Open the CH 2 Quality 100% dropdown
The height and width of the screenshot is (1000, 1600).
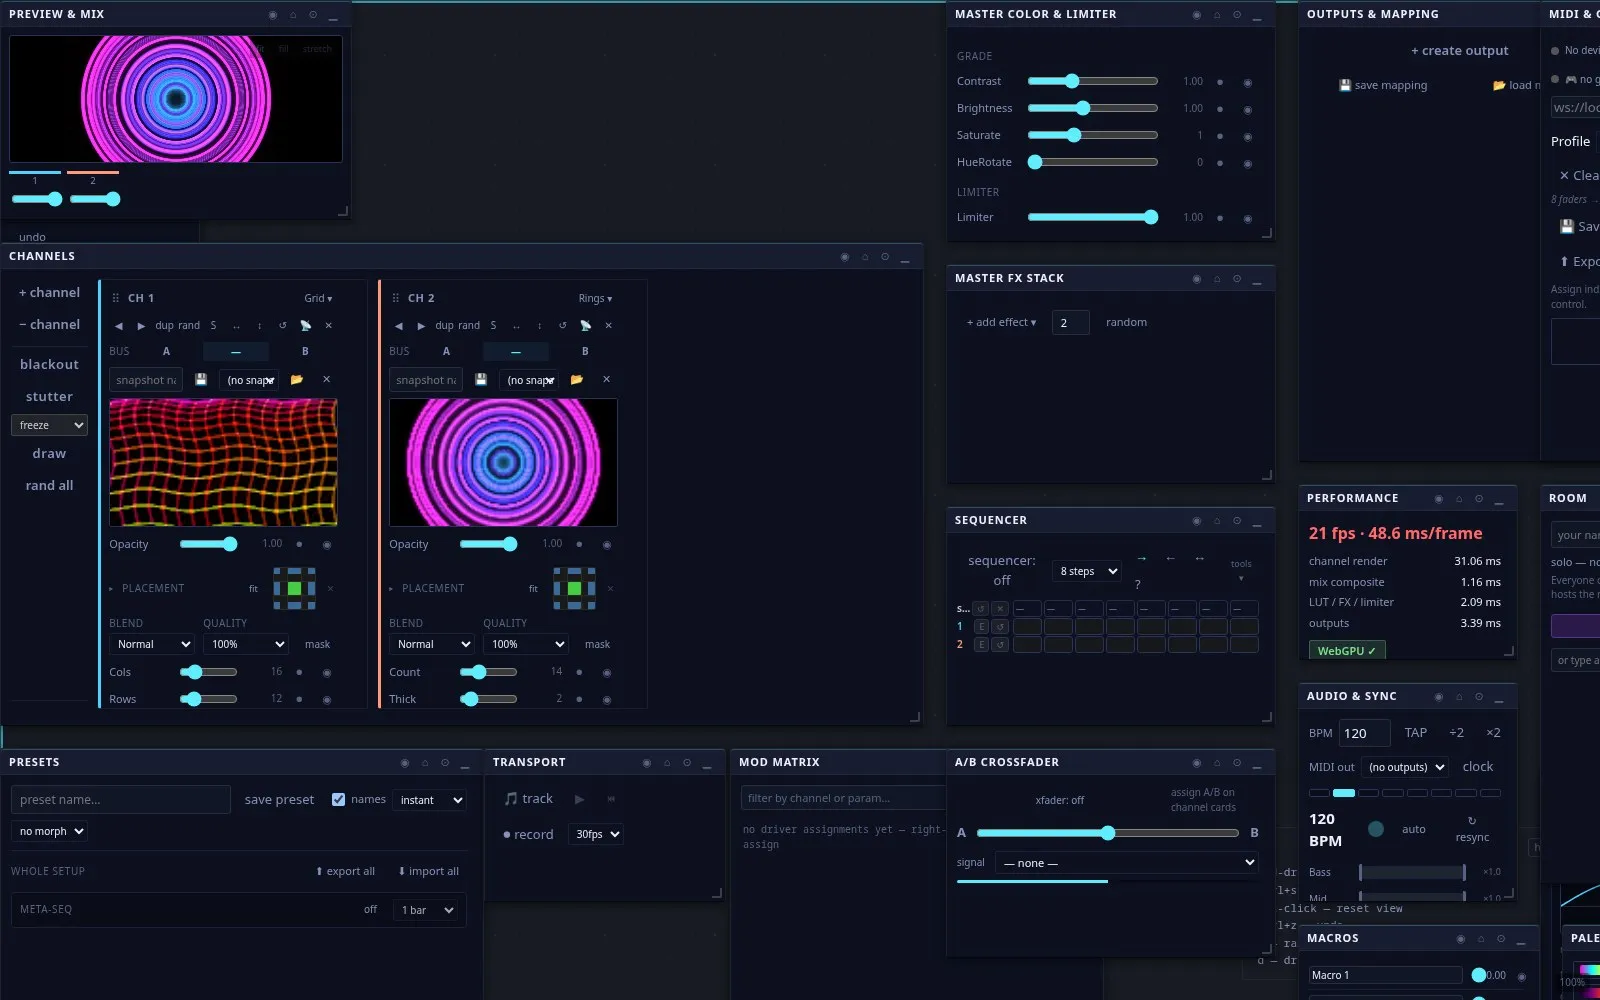[527, 645]
